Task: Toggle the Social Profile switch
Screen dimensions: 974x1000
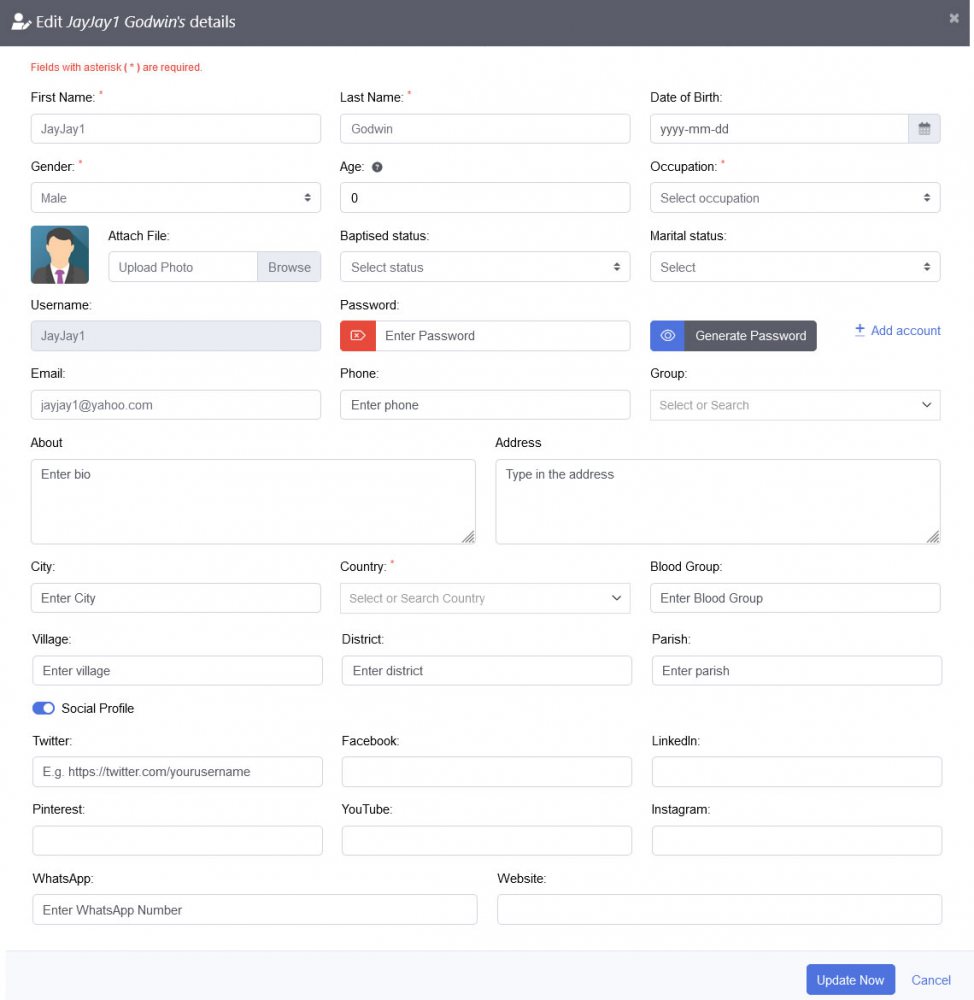Action: (43, 707)
